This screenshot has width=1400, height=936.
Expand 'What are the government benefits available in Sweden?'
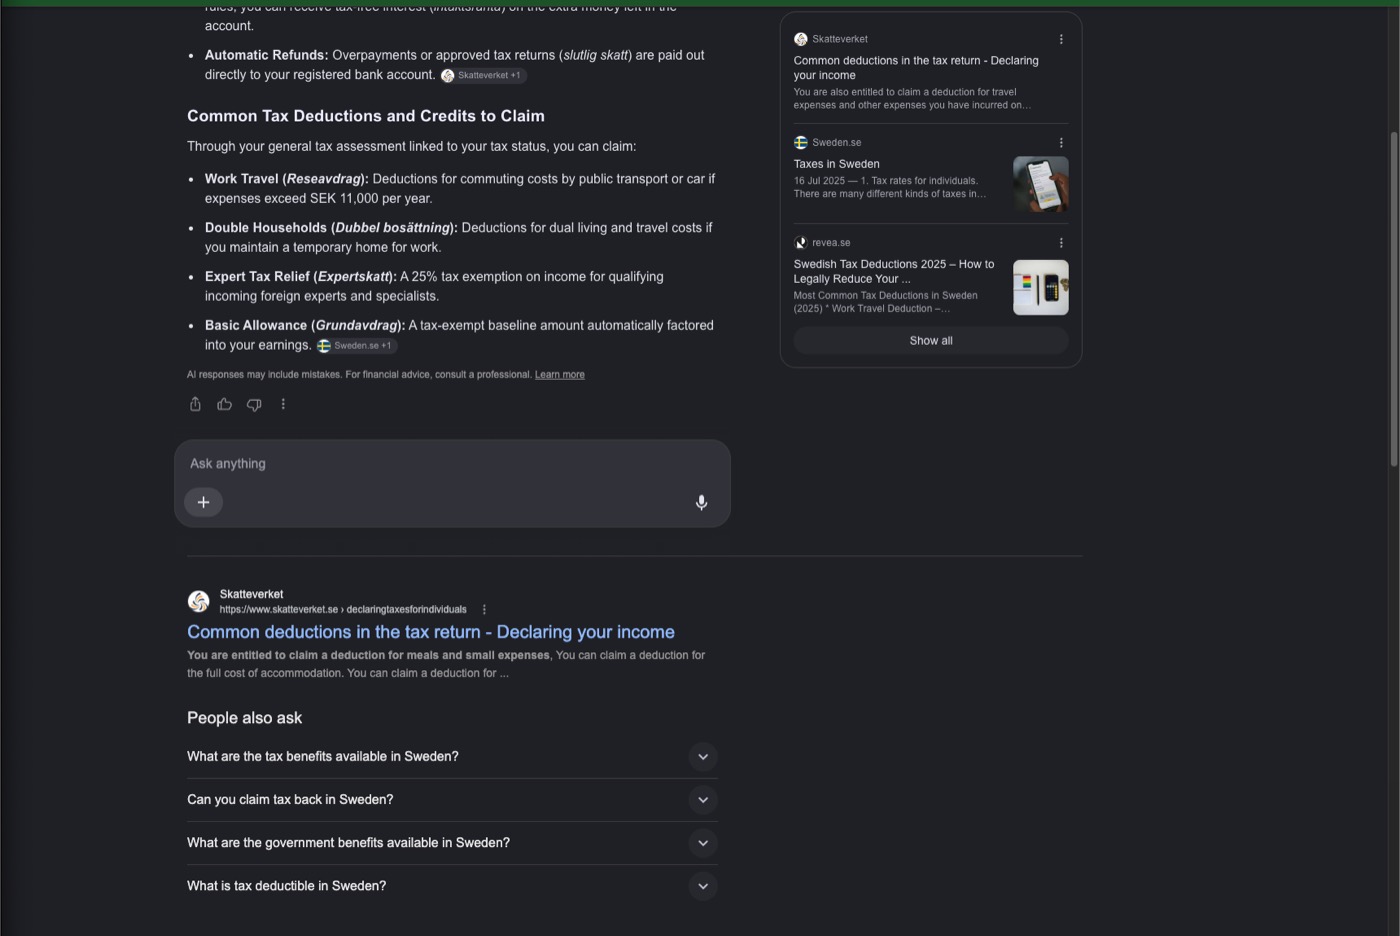coord(452,843)
